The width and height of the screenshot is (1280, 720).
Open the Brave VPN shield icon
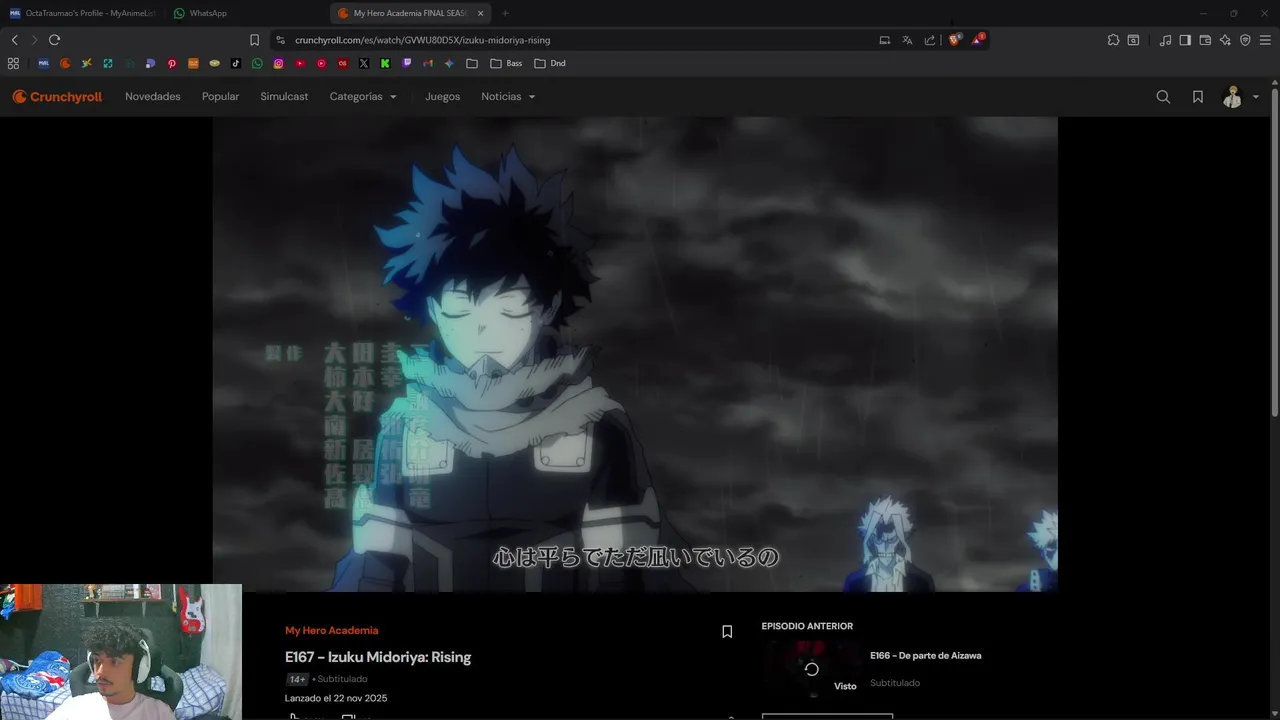1245,40
